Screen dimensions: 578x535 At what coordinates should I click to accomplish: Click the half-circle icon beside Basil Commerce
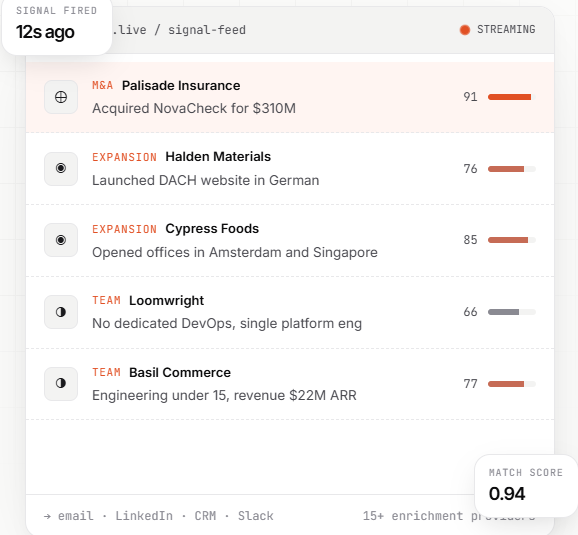61,383
